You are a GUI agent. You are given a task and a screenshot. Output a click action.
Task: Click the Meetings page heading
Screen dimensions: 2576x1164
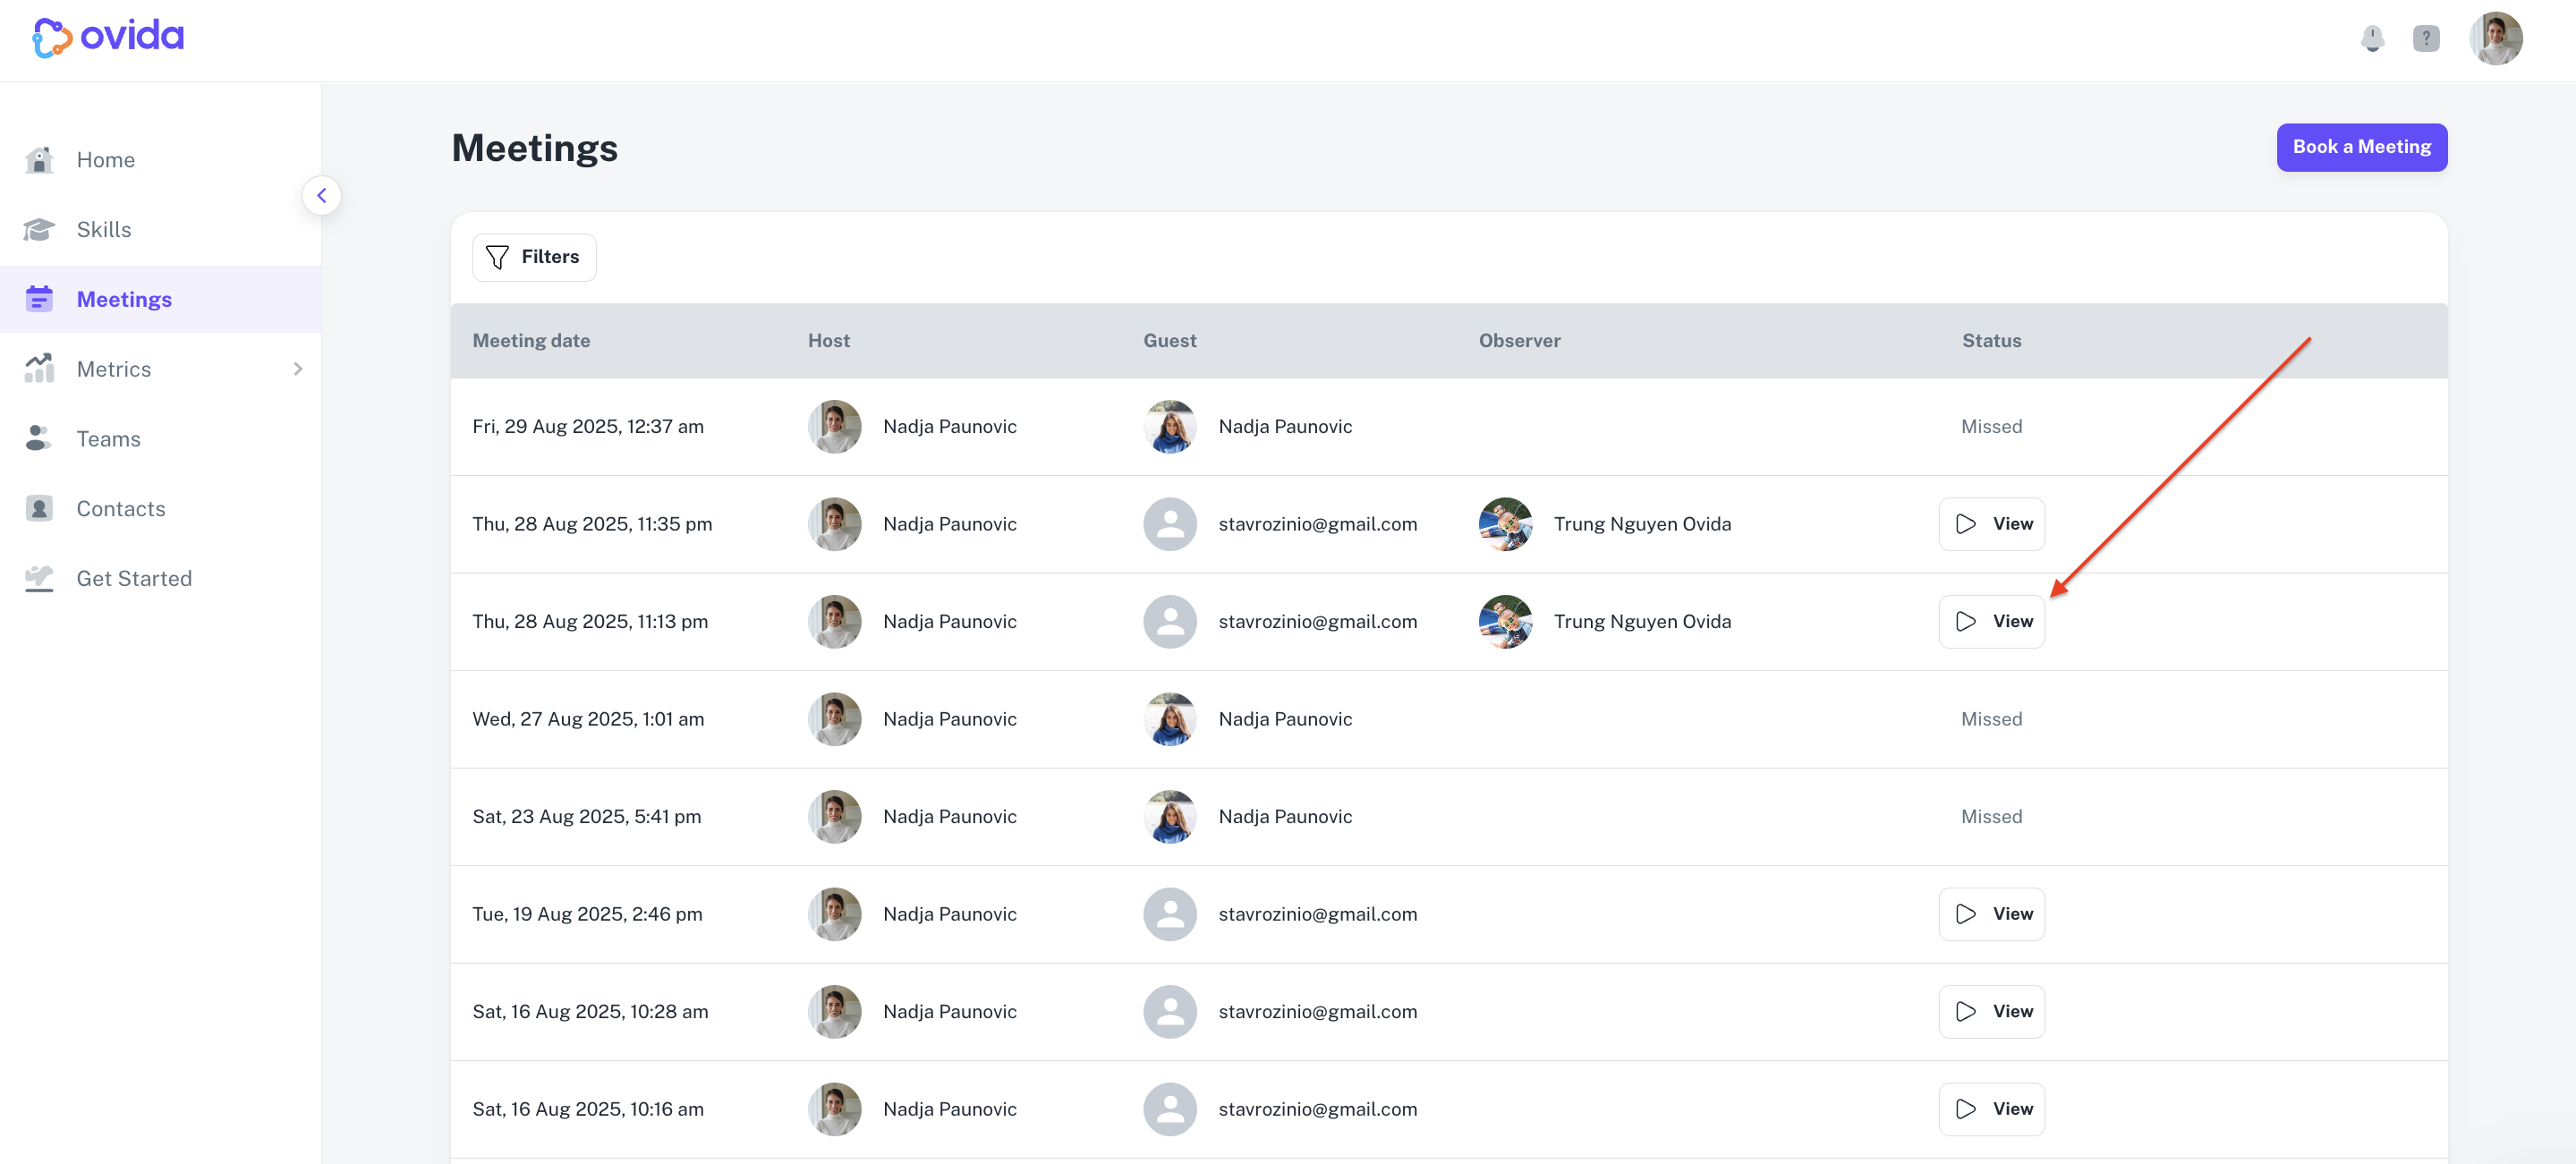tap(534, 148)
